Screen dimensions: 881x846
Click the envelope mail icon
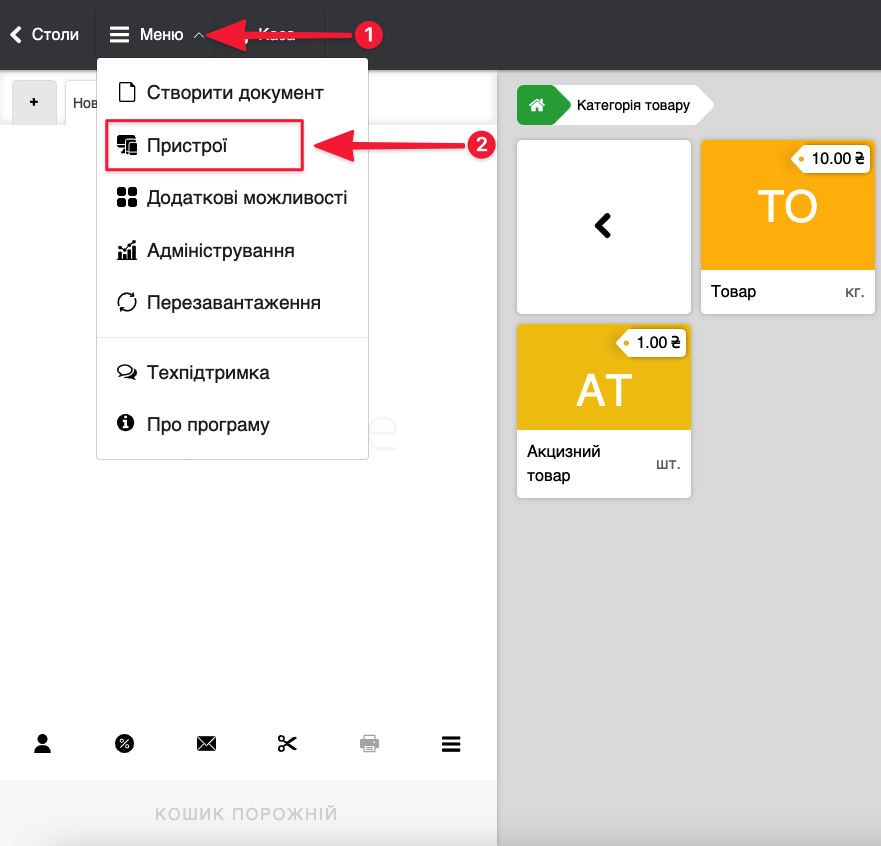206,743
